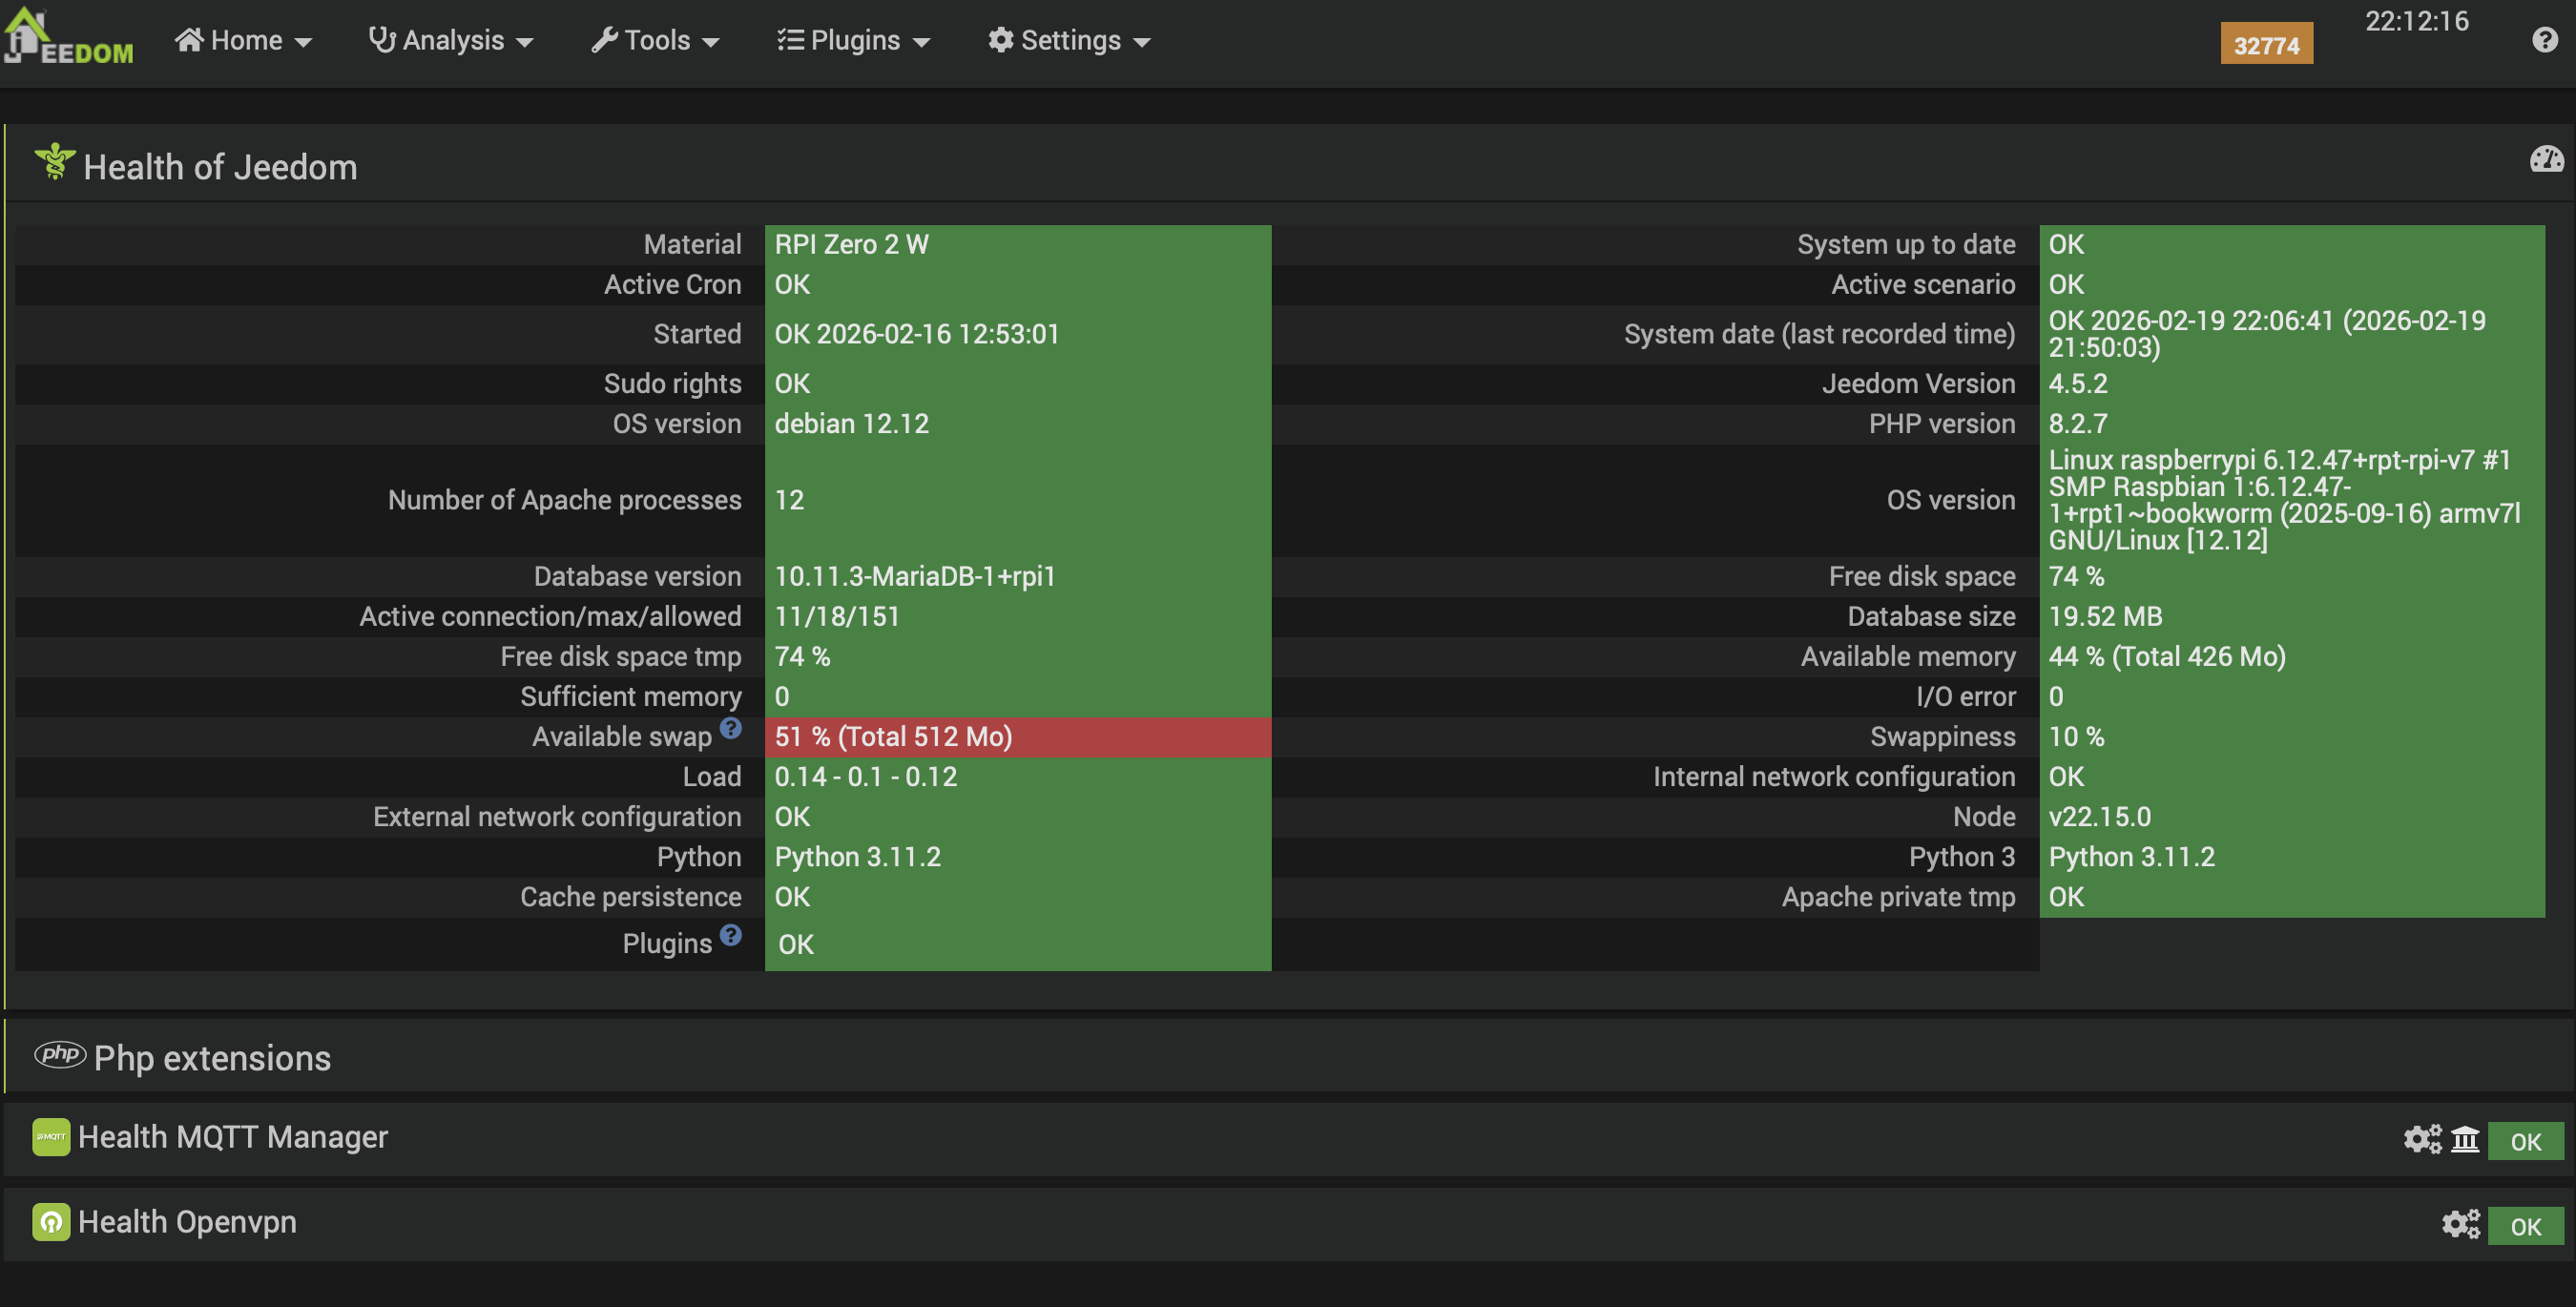The width and height of the screenshot is (2576, 1307).
Task: Click the Jeedom house logo
Action: point(66,38)
